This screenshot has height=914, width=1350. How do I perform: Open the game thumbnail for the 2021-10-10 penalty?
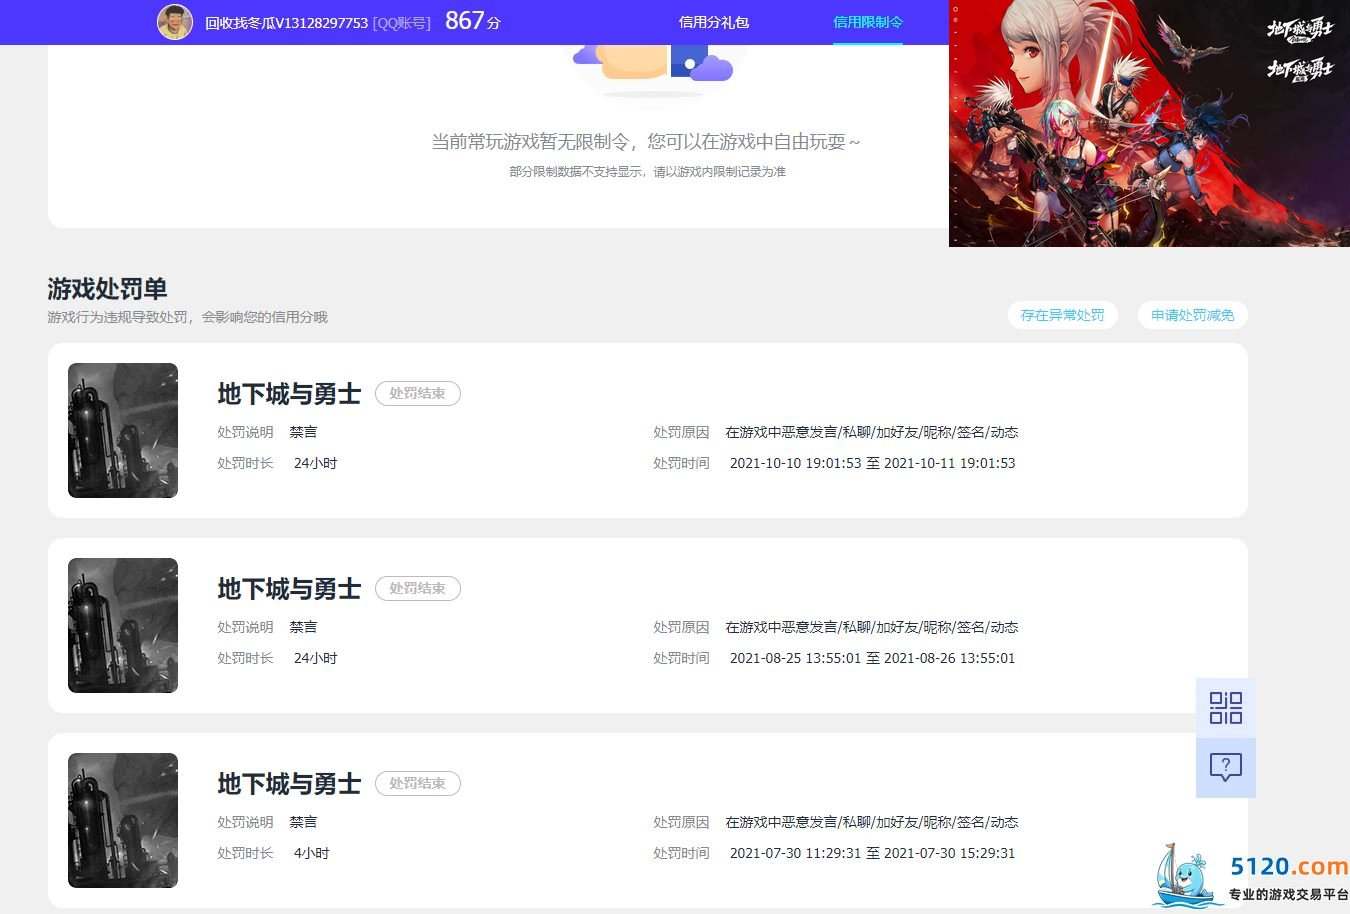tap(123, 430)
